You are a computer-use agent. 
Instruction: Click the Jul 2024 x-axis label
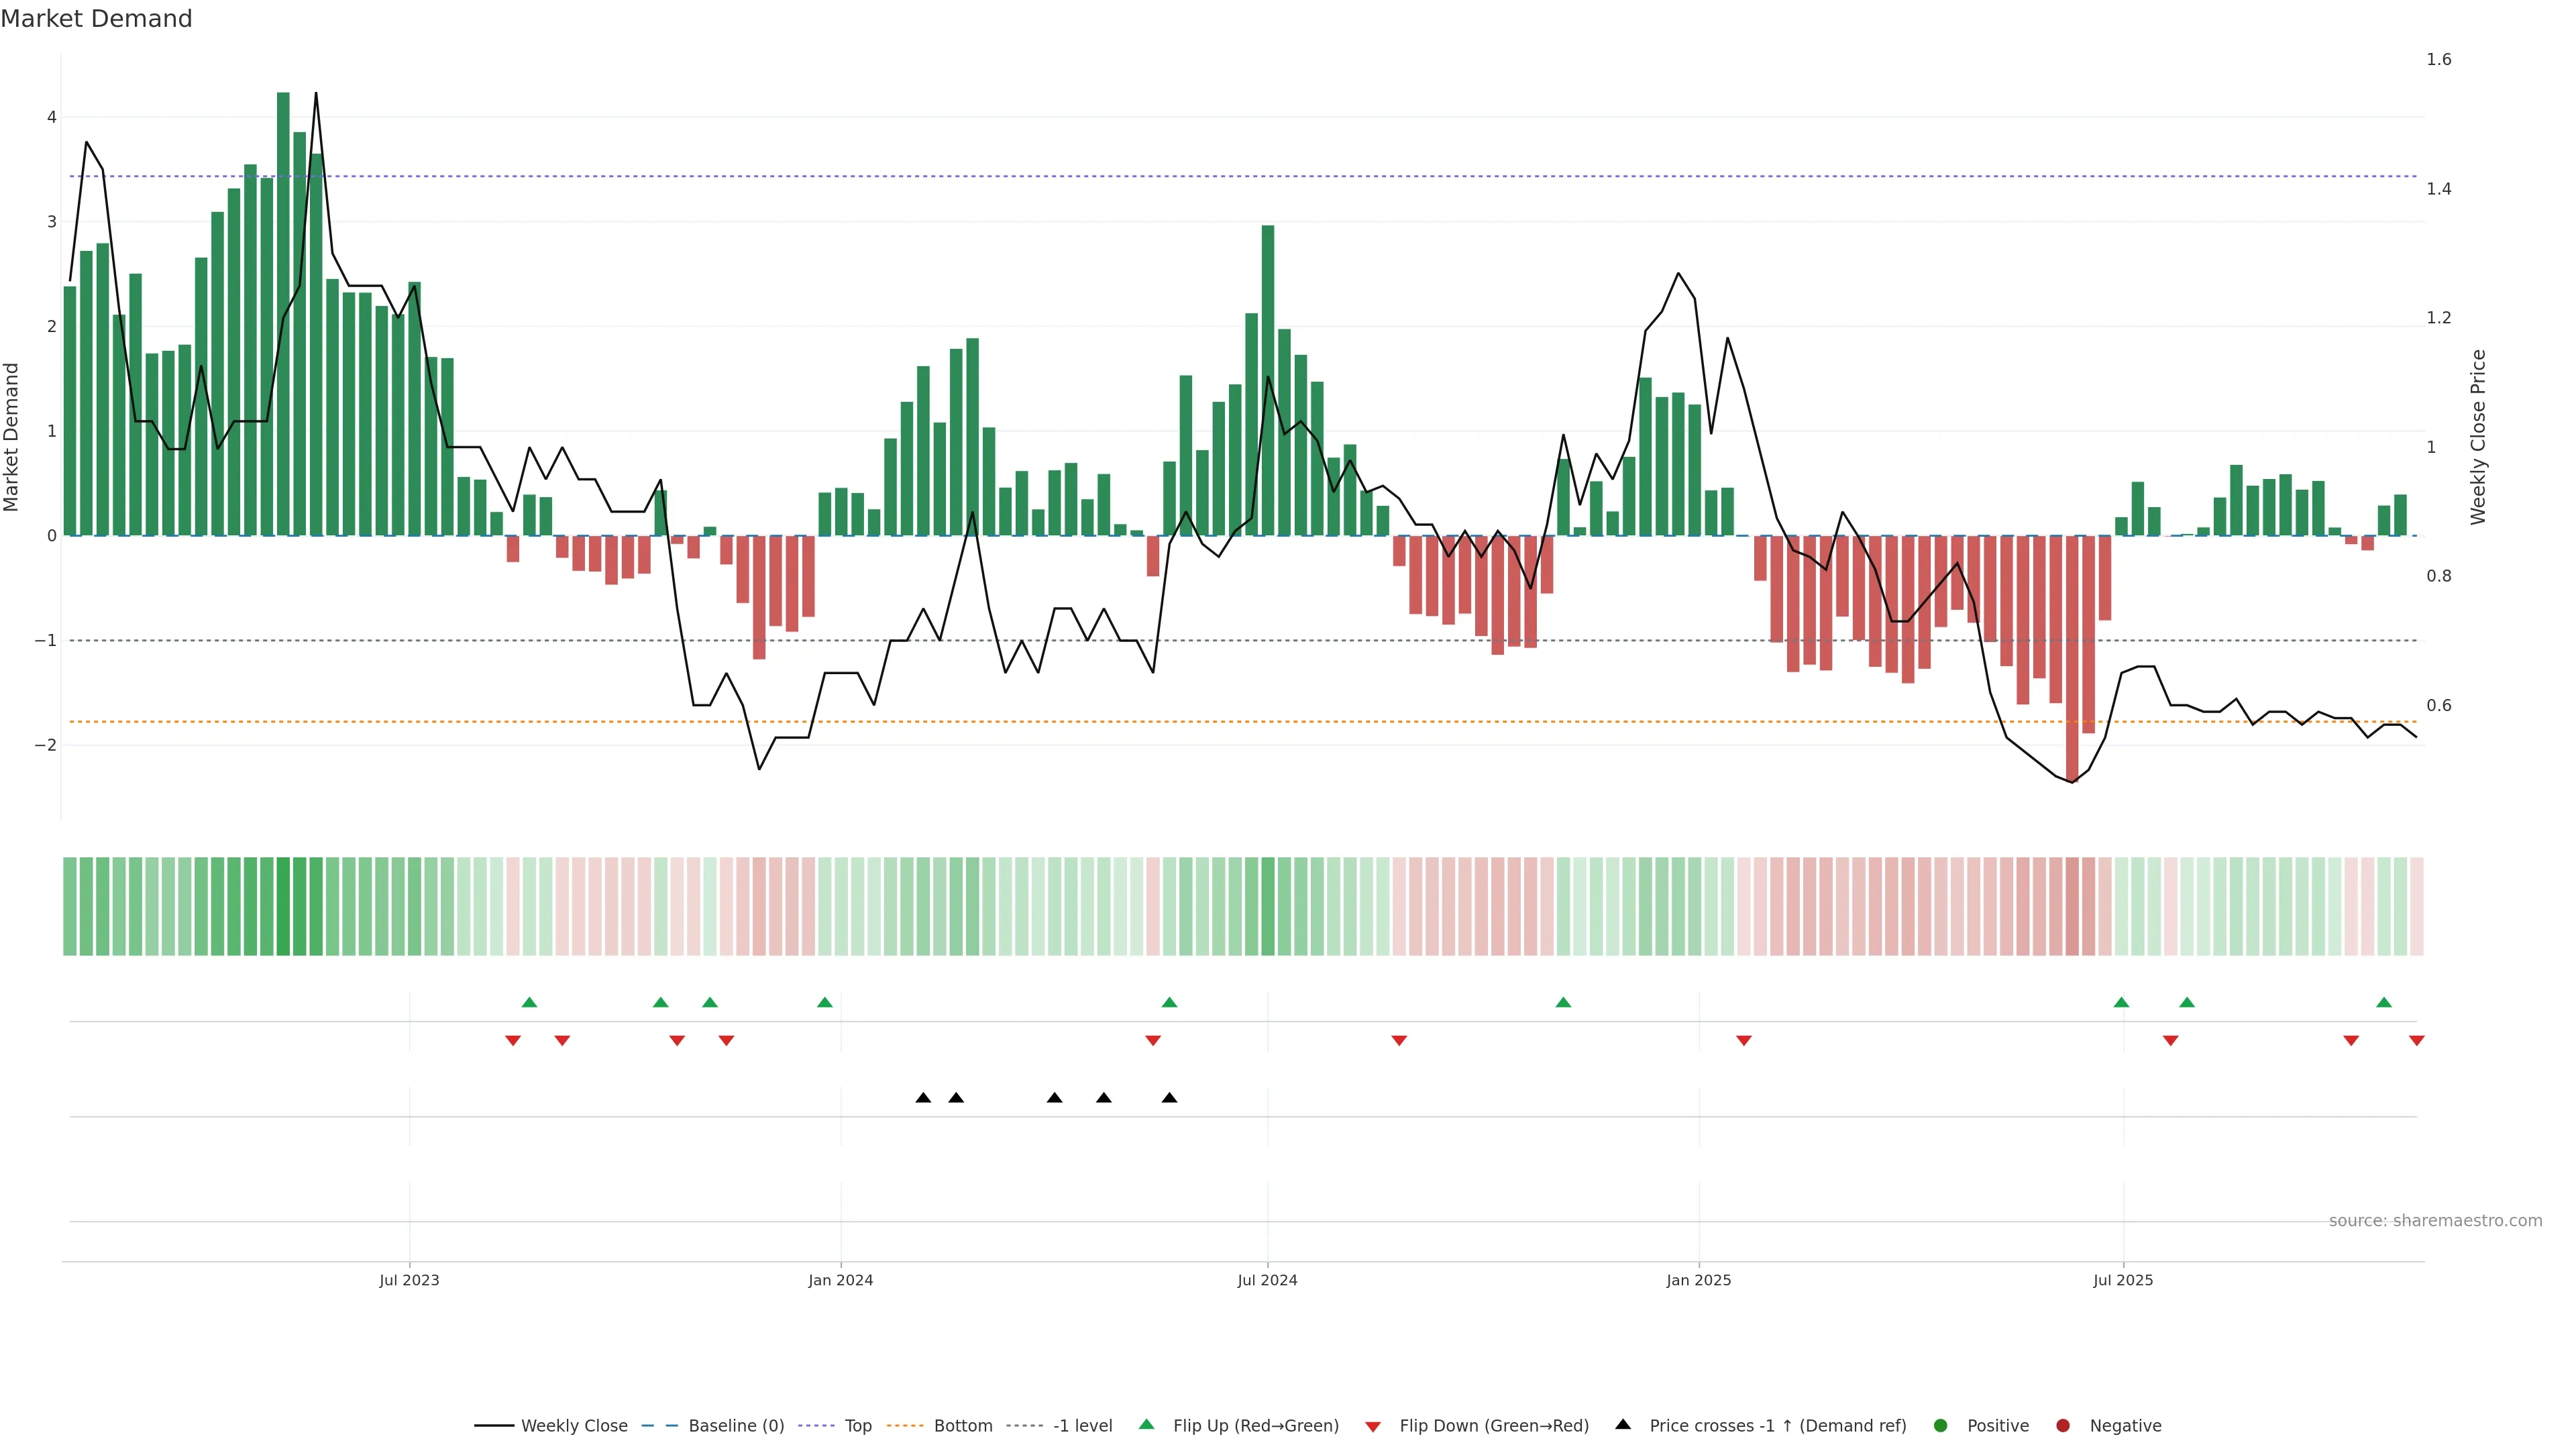[x=1267, y=1280]
